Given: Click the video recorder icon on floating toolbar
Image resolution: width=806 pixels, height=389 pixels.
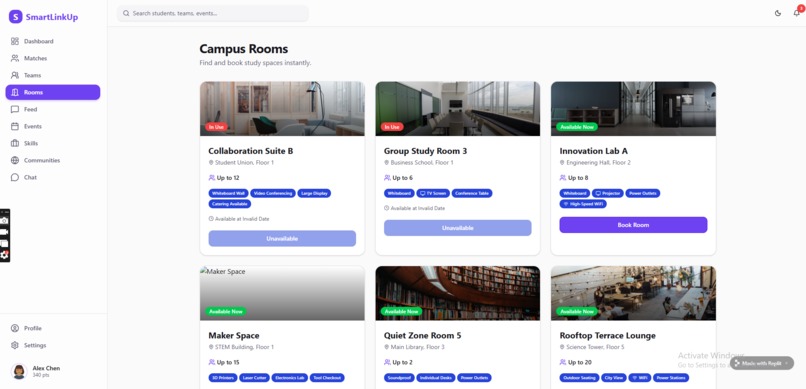Looking at the screenshot, I should click(4, 232).
